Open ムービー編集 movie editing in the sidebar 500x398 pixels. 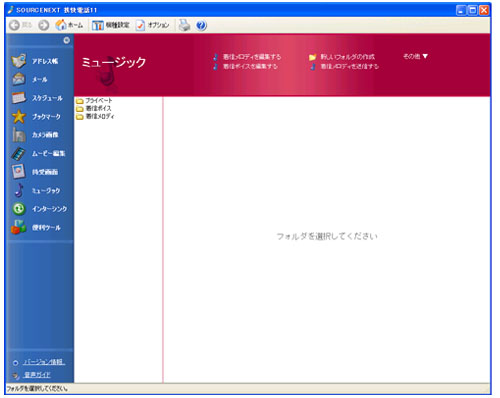click(38, 153)
